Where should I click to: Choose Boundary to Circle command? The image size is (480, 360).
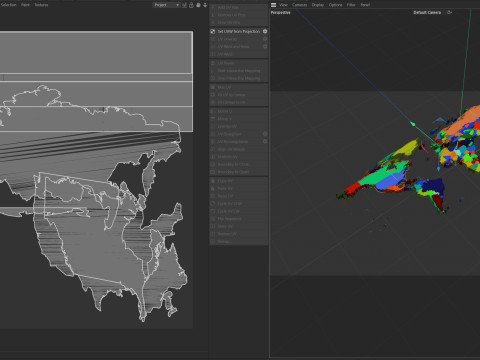[x=239, y=165]
